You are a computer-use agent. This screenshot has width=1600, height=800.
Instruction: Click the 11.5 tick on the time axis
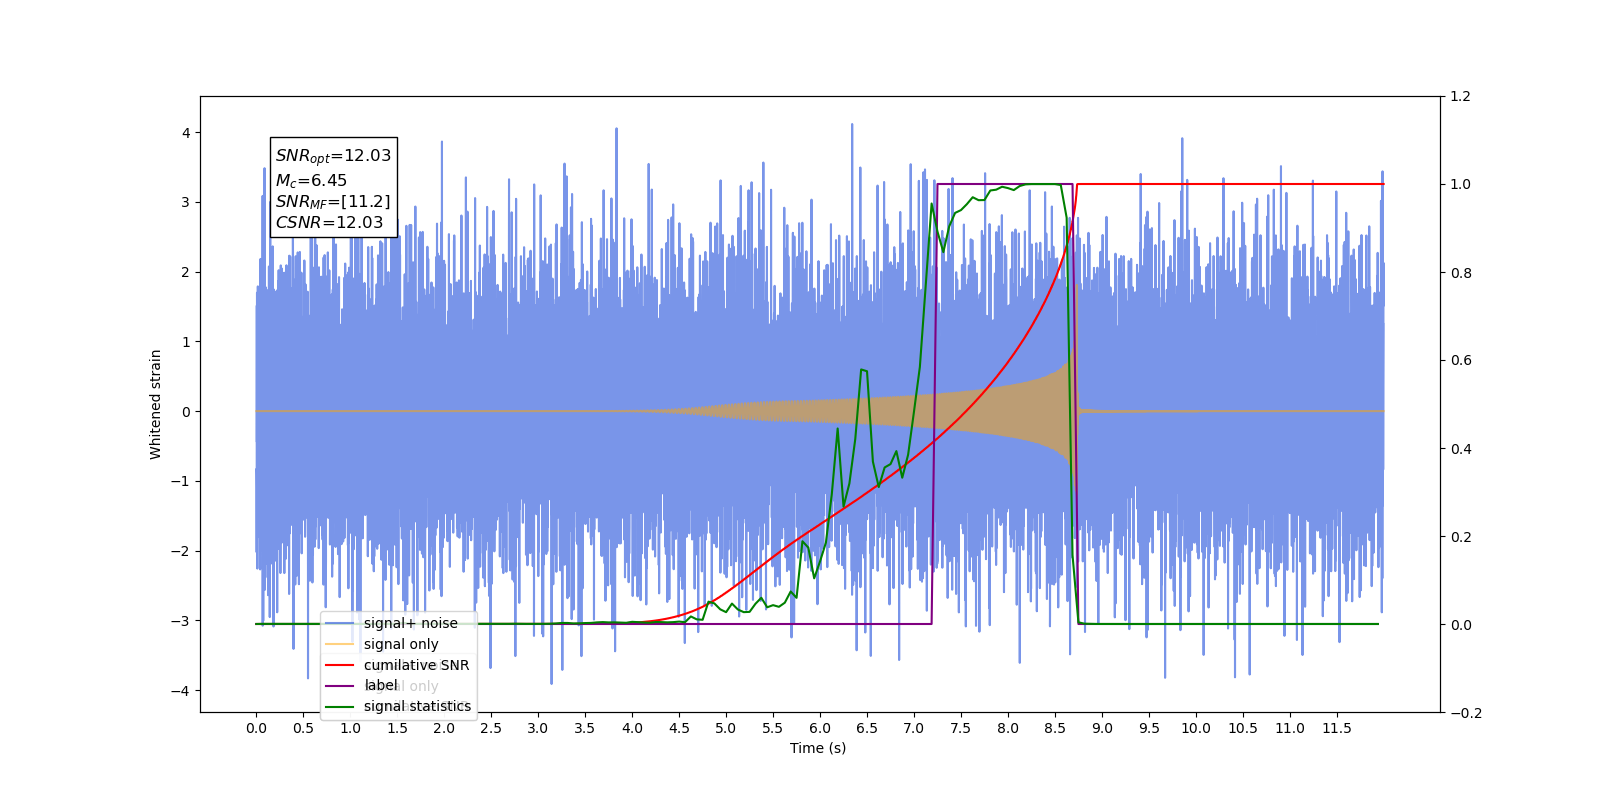pyautogui.click(x=1337, y=728)
